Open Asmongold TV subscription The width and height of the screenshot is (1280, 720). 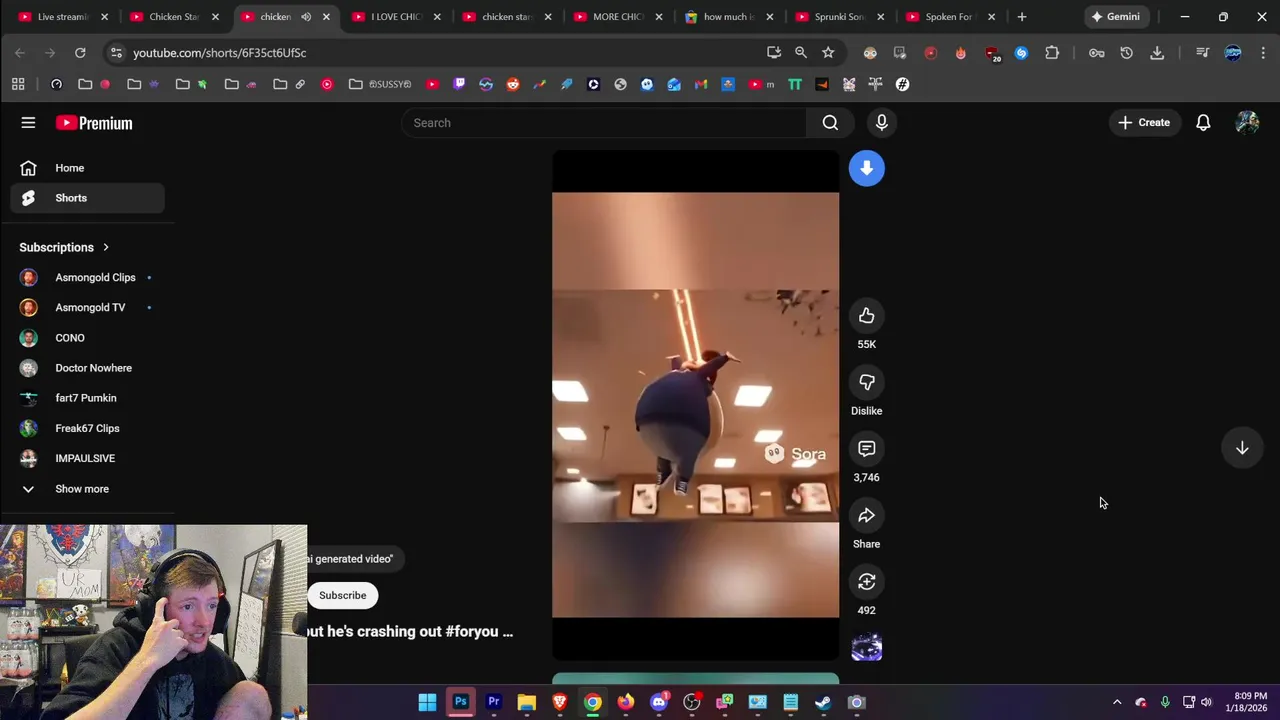point(88,307)
